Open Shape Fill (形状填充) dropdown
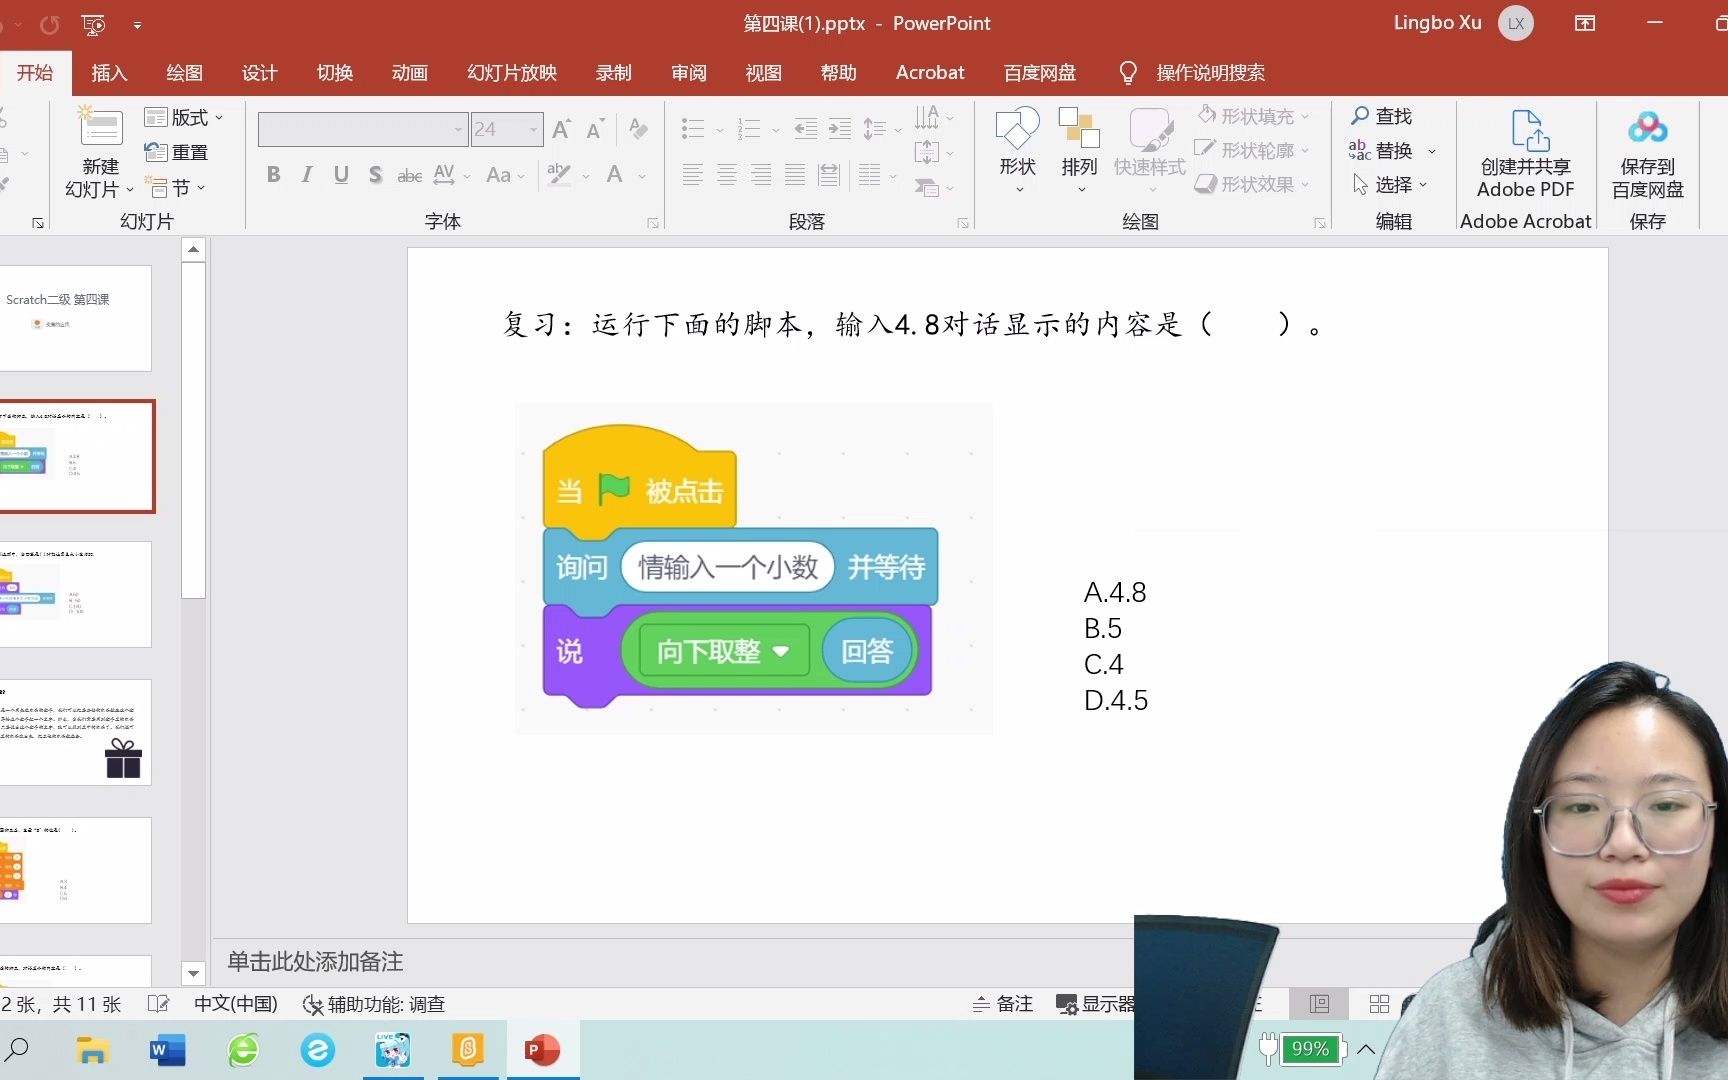1728x1080 pixels. tap(1253, 116)
